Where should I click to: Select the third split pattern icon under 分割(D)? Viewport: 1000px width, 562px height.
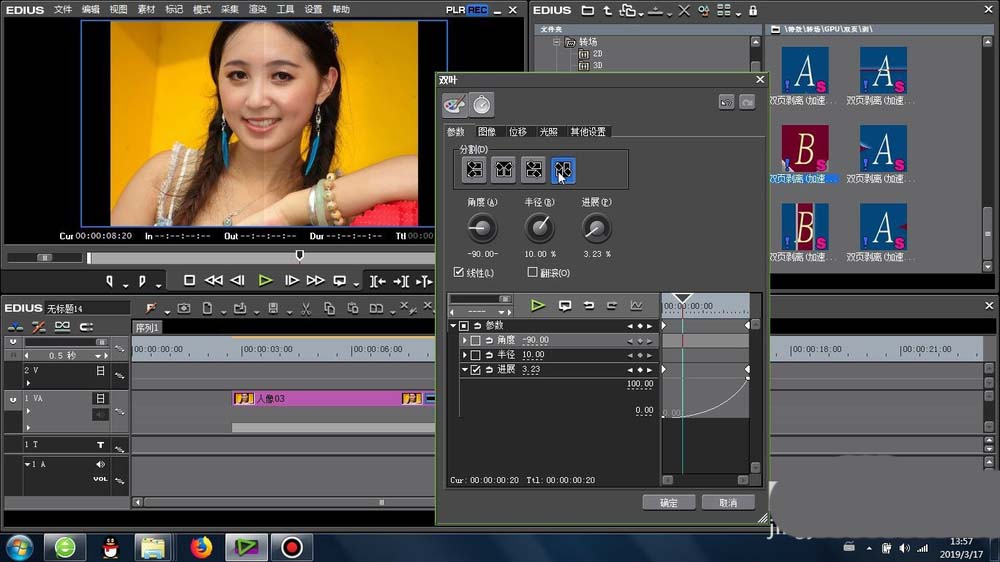[x=533, y=170]
